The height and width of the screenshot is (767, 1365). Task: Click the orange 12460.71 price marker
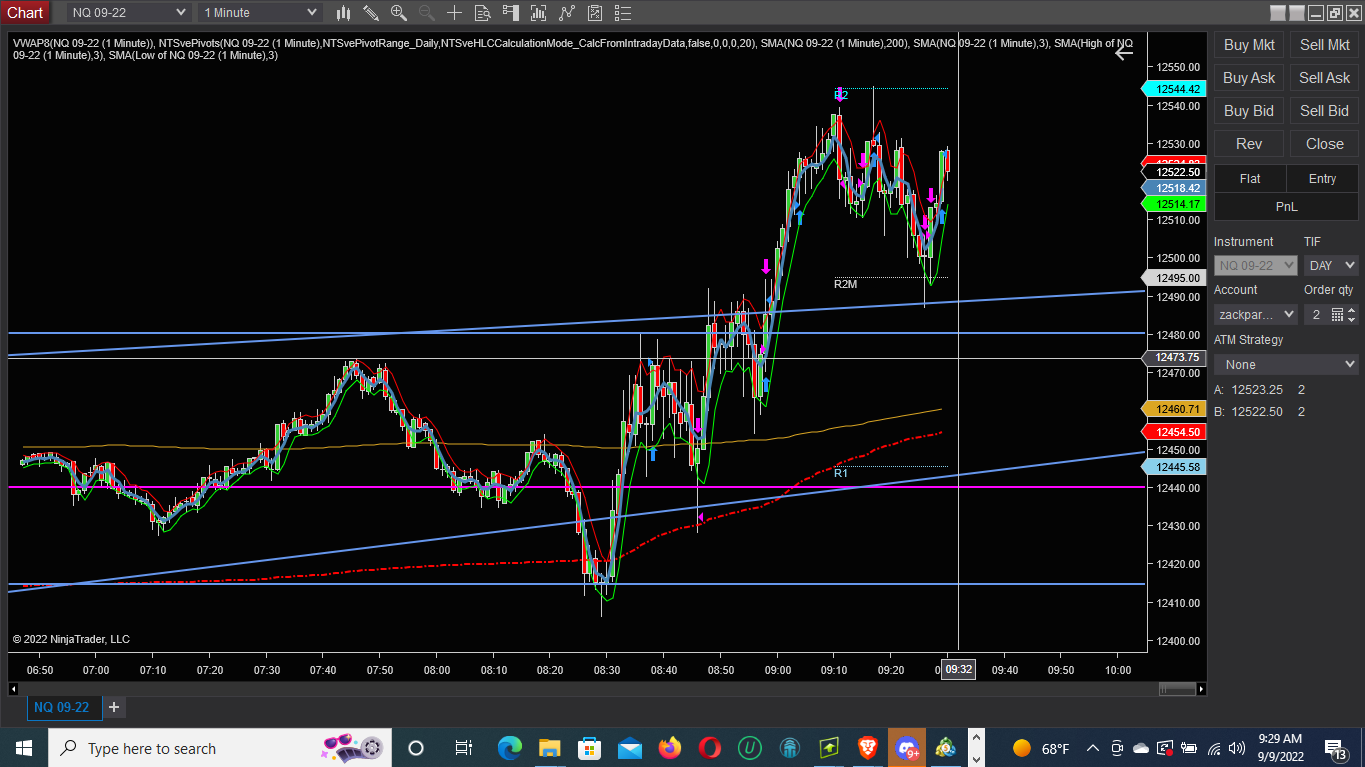point(1174,409)
